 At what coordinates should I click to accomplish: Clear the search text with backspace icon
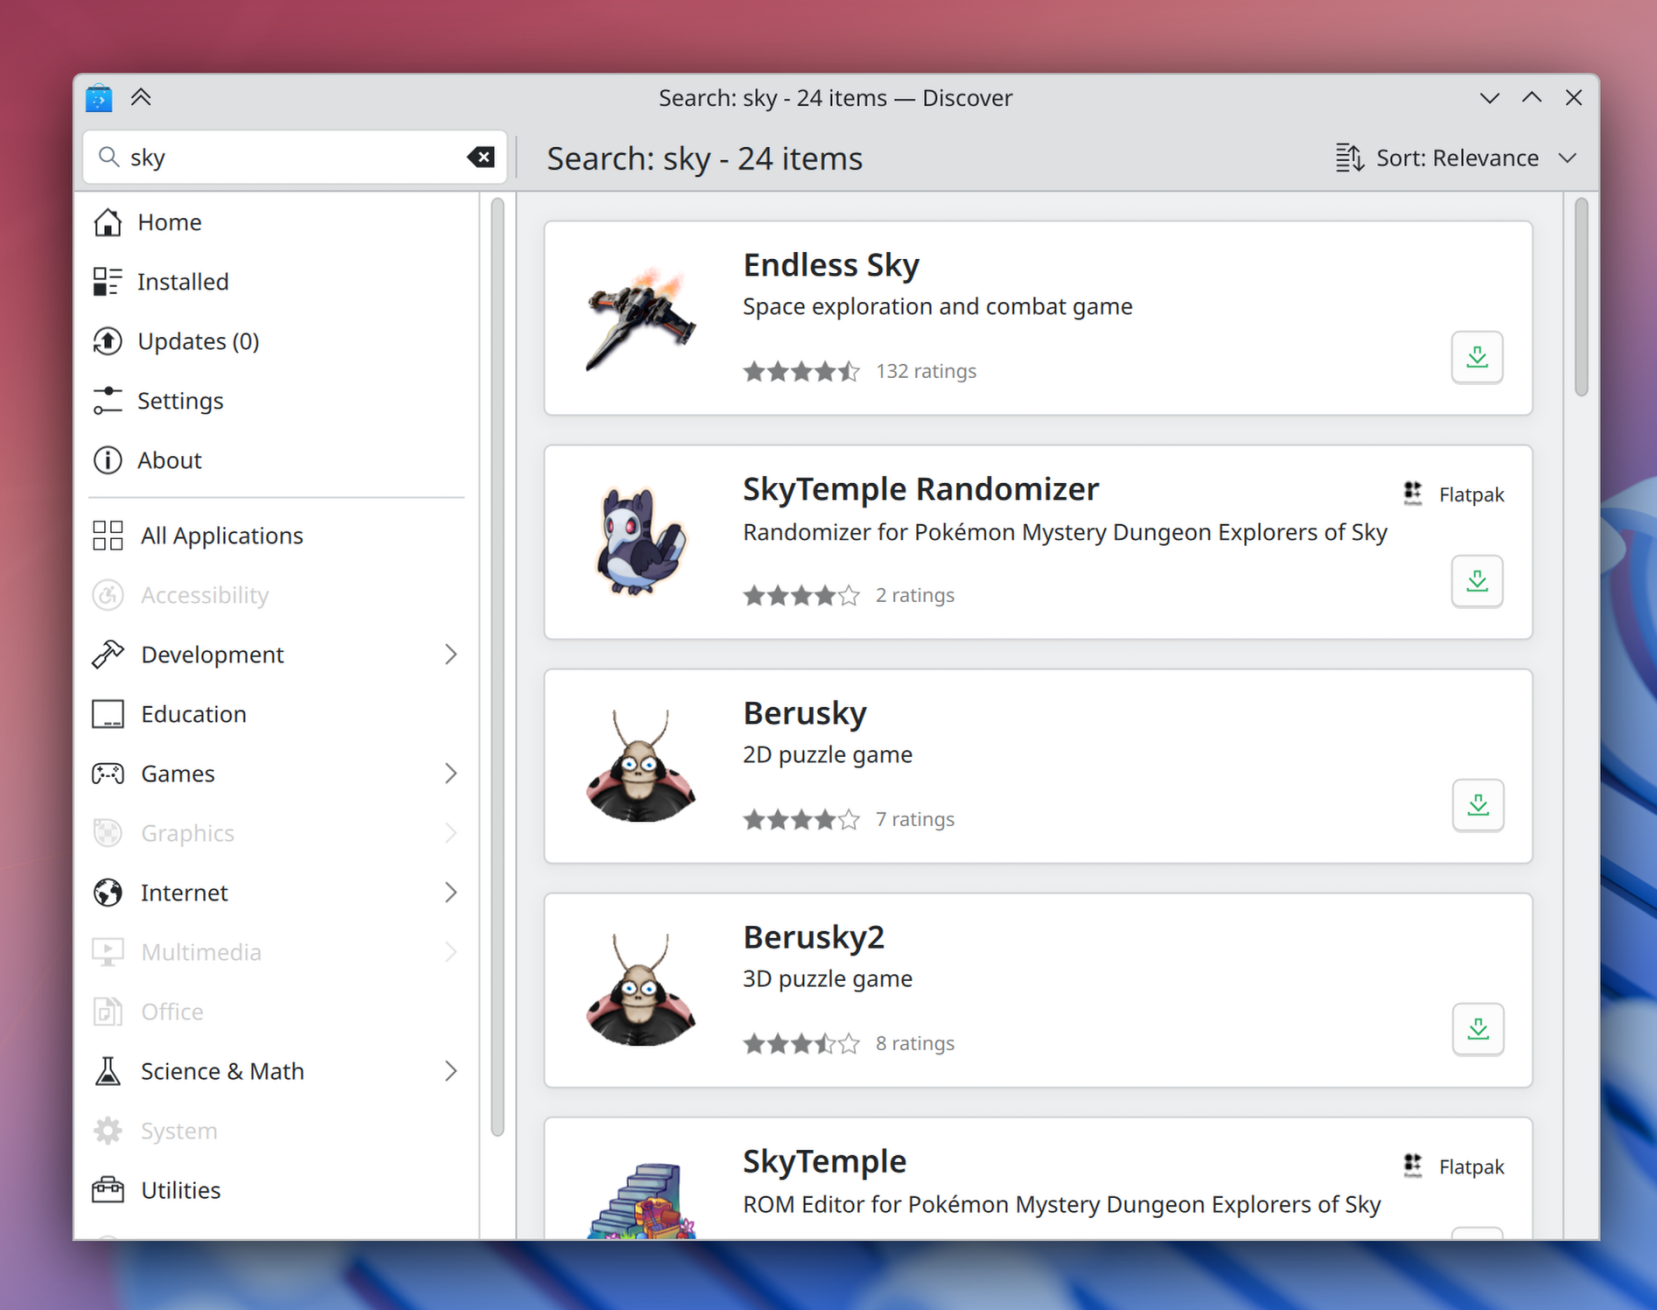pos(481,157)
